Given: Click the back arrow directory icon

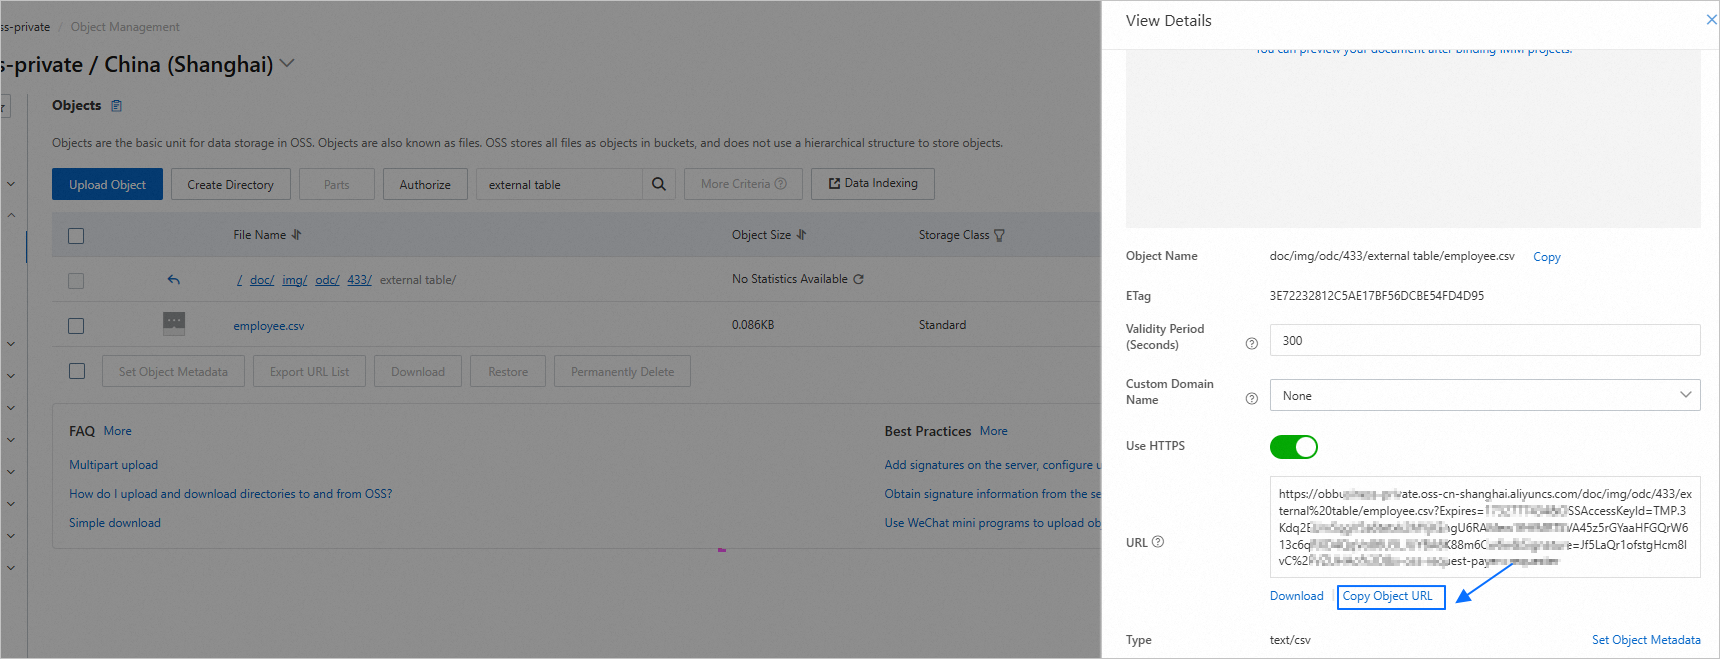Looking at the screenshot, I should point(174,280).
